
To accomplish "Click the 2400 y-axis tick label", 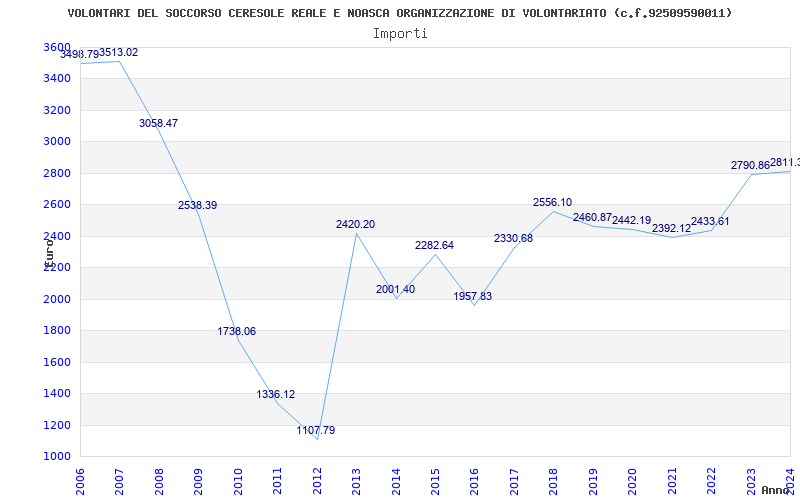I will (x=57, y=236).
